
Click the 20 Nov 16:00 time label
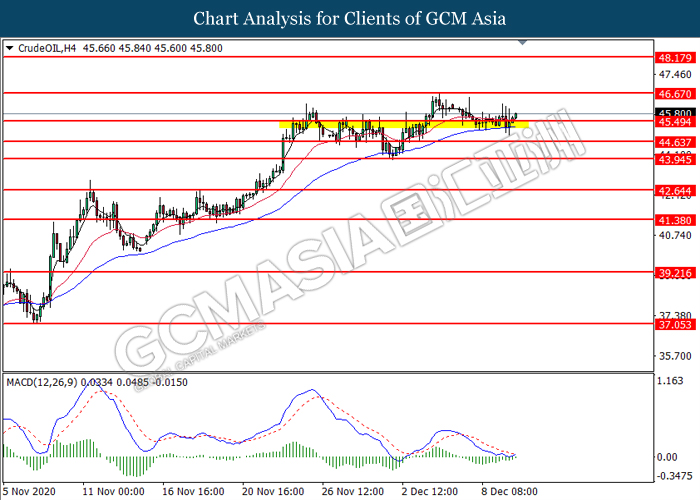click(273, 492)
